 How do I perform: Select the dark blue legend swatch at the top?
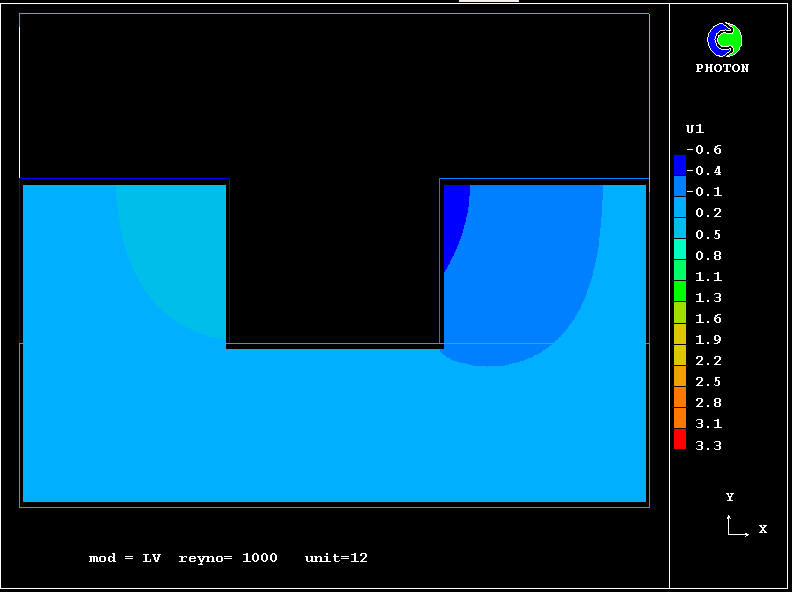(680, 165)
